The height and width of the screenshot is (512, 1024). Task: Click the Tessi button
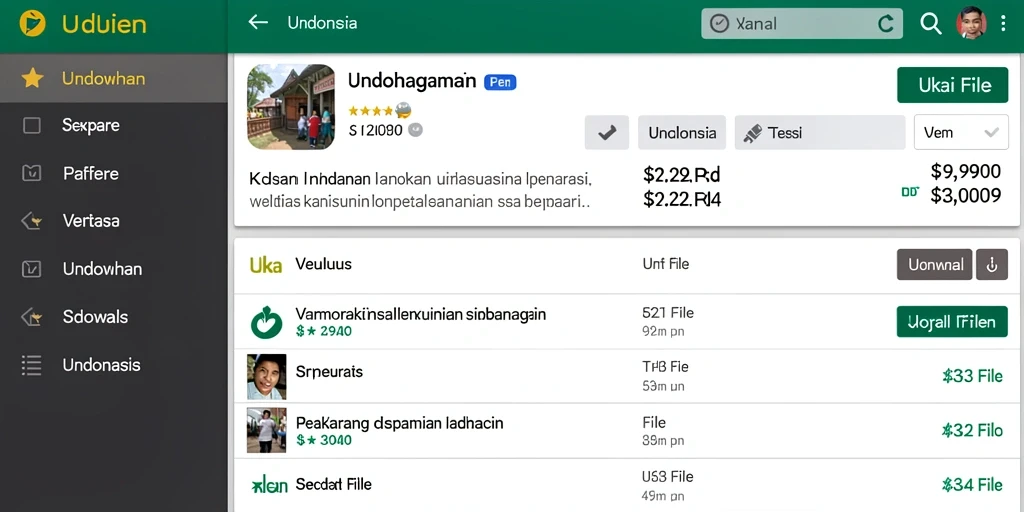click(820, 133)
